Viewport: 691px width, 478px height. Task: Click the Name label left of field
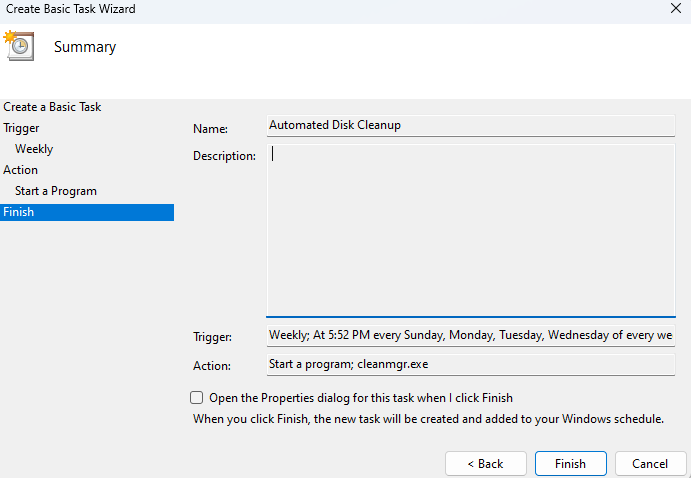(x=210, y=129)
